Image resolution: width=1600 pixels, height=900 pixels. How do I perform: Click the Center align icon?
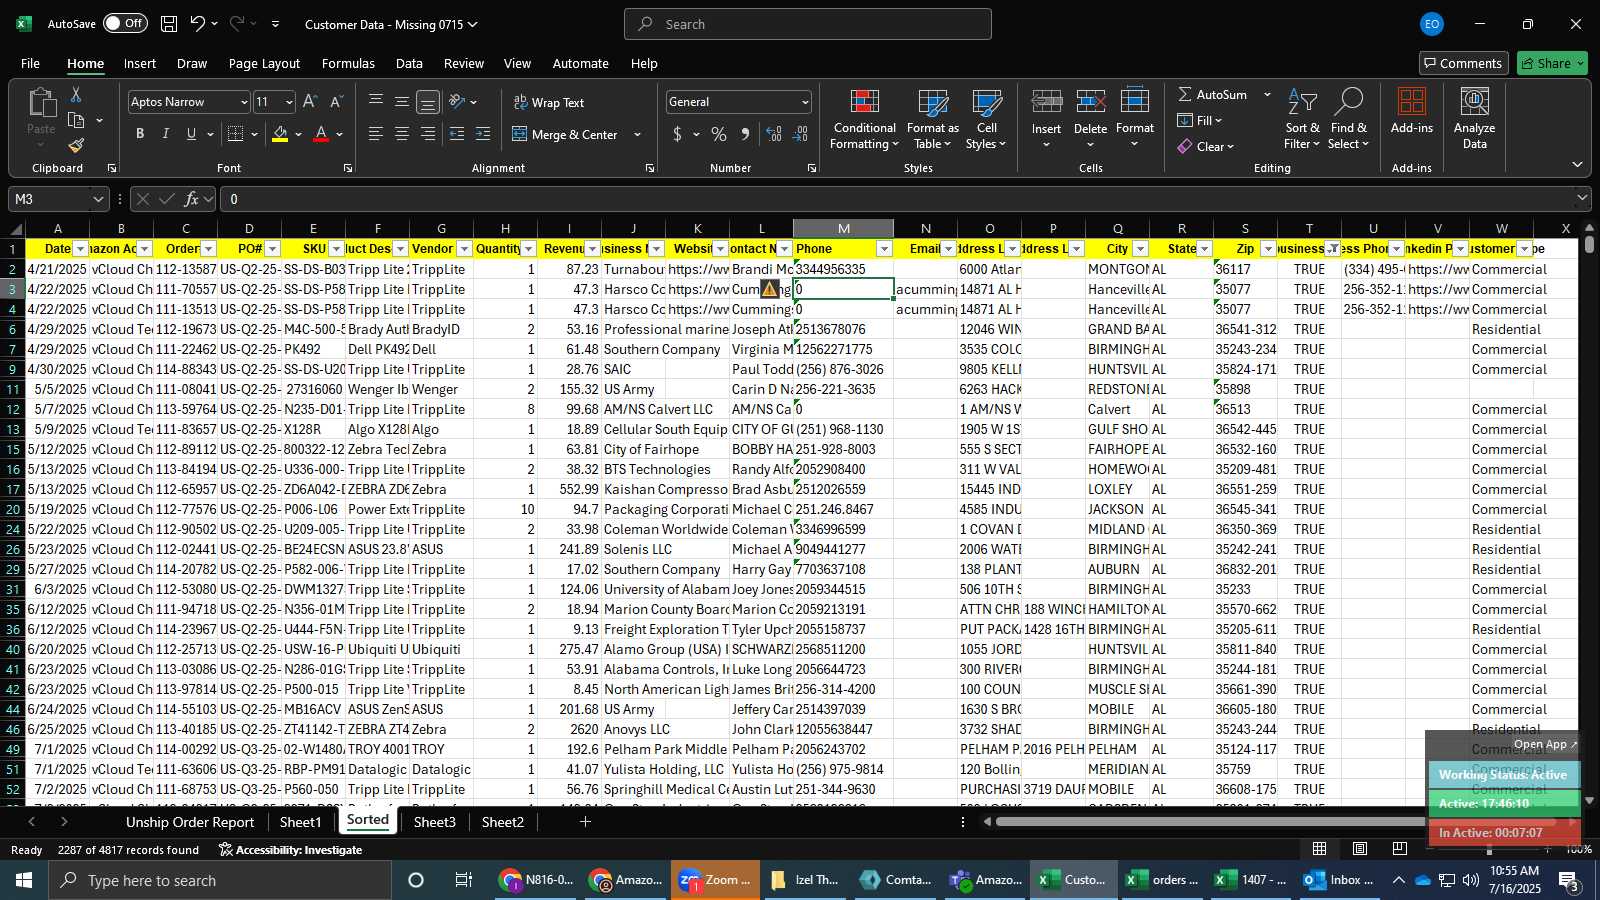point(402,134)
